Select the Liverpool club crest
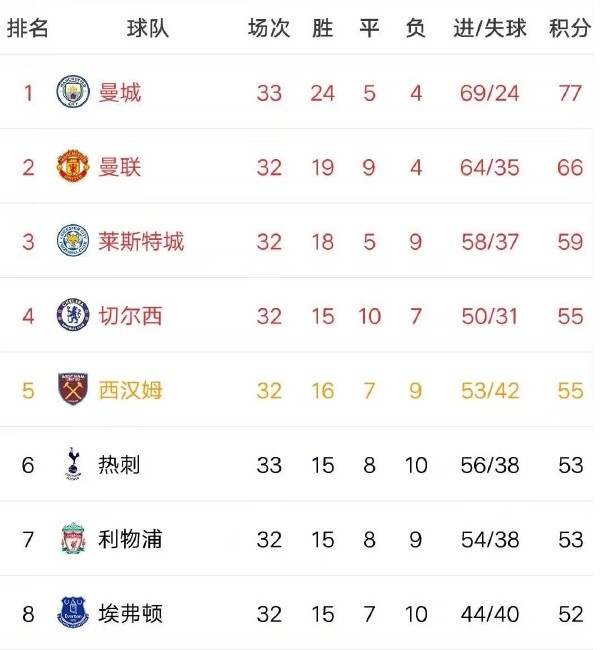The width and height of the screenshot is (600, 650). pyautogui.click(x=73, y=538)
